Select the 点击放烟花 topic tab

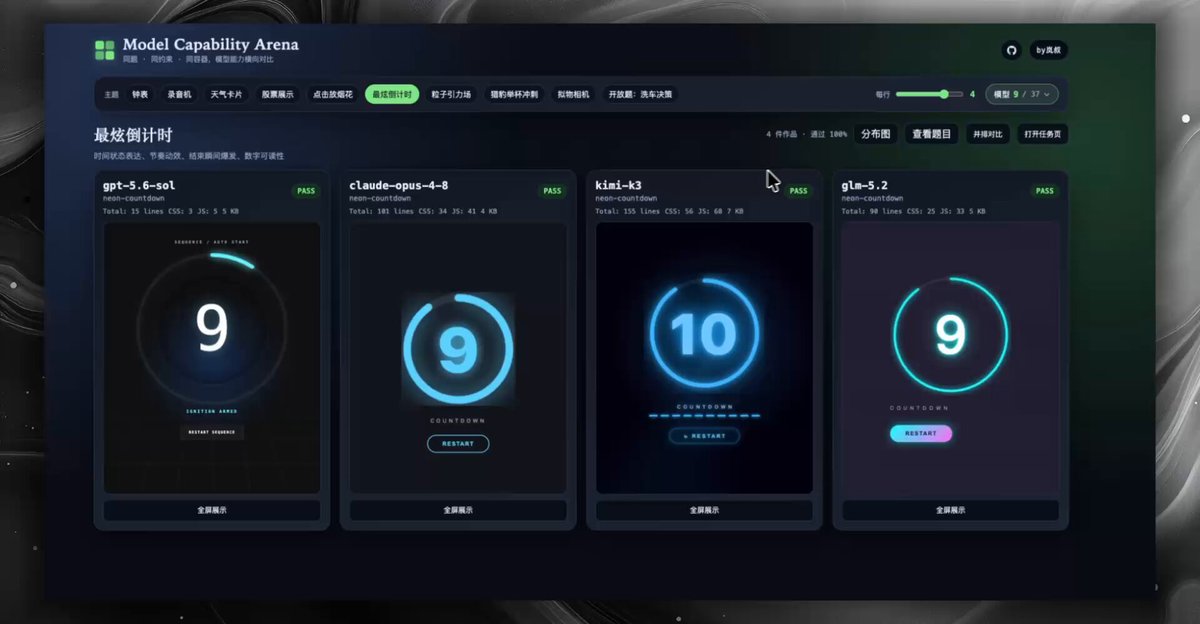[x=332, y=94]
